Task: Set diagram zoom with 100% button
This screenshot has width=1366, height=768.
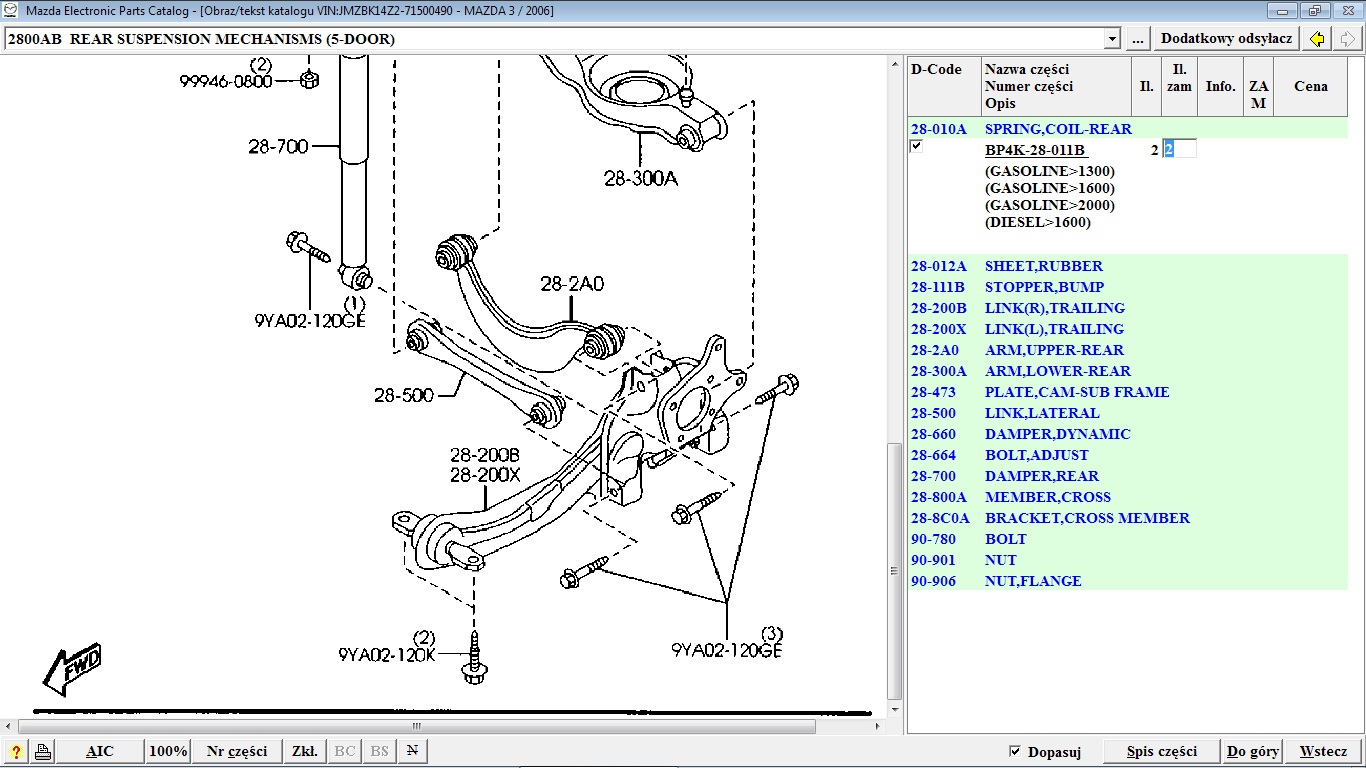Action: pyautogui.click(x=168, y=752)
